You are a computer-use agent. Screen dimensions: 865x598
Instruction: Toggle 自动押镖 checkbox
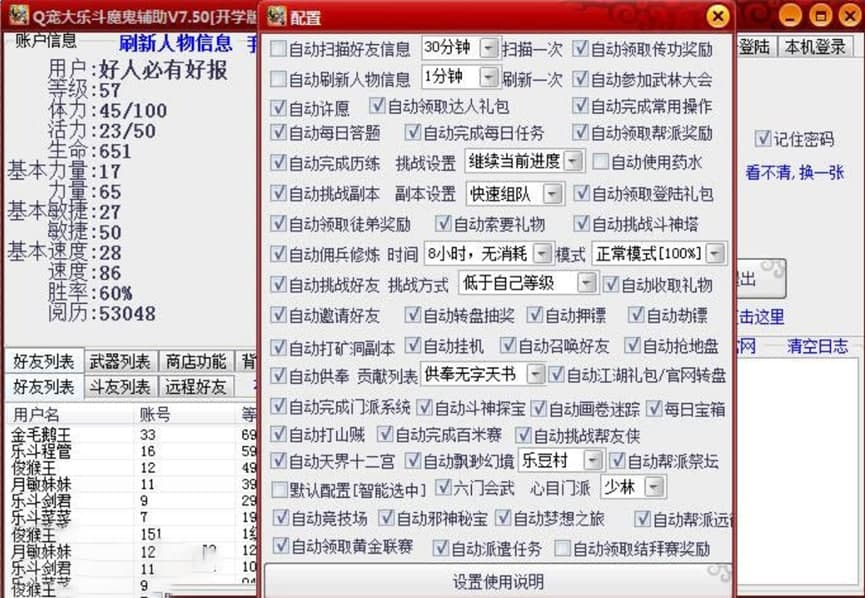point(535,315)
